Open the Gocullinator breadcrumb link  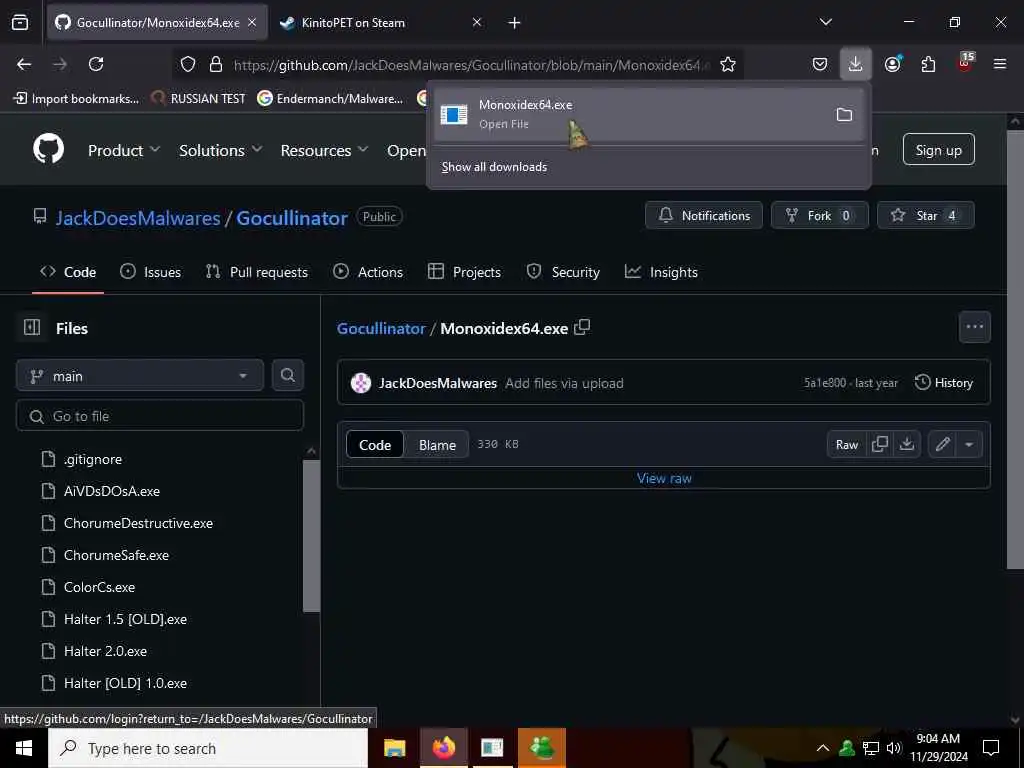pos(381,328)
